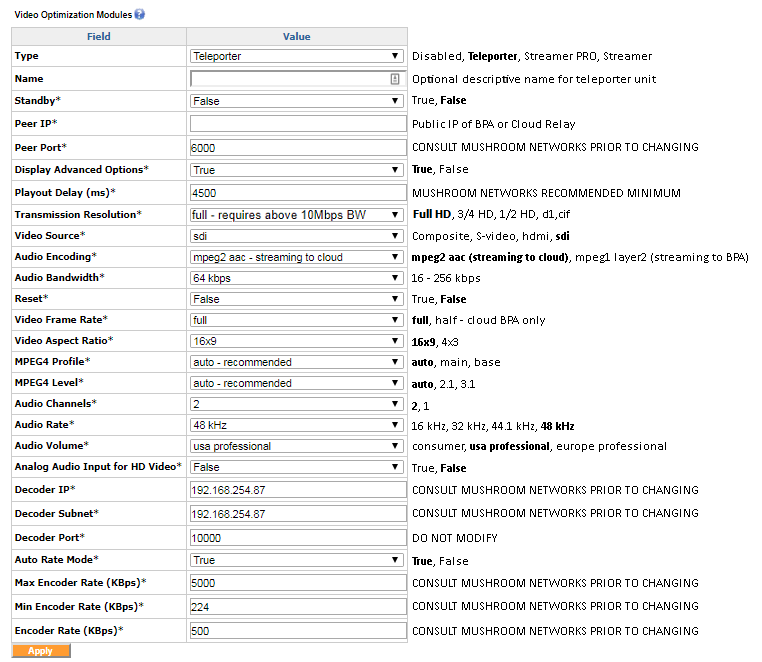The height and width of the screenshot is (662, 762).
Task: Open the Audio Volume dropdown
Action: pos(296,446)
